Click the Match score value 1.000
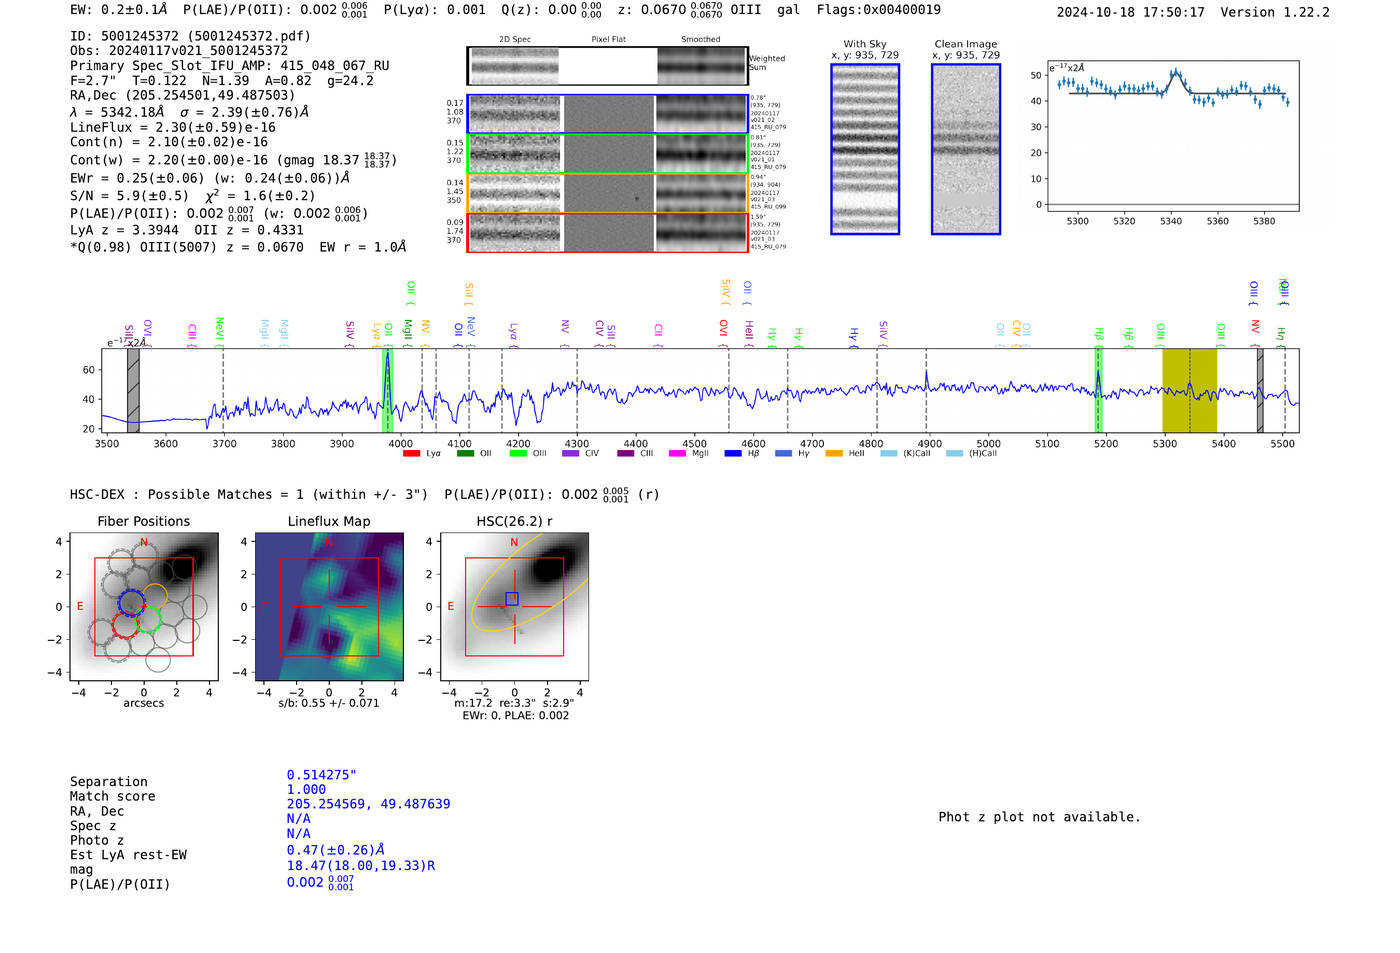Image resolution: width=1400 pixels, height=953 pixels. (x=306, y=789)
